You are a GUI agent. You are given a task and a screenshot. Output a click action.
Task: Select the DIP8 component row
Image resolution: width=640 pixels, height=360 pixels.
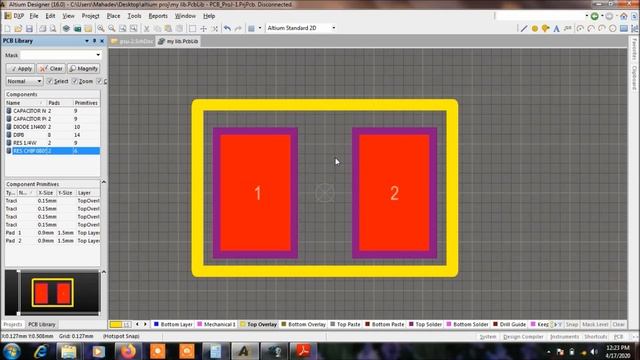pyautogui.click(x=52, y=135)
